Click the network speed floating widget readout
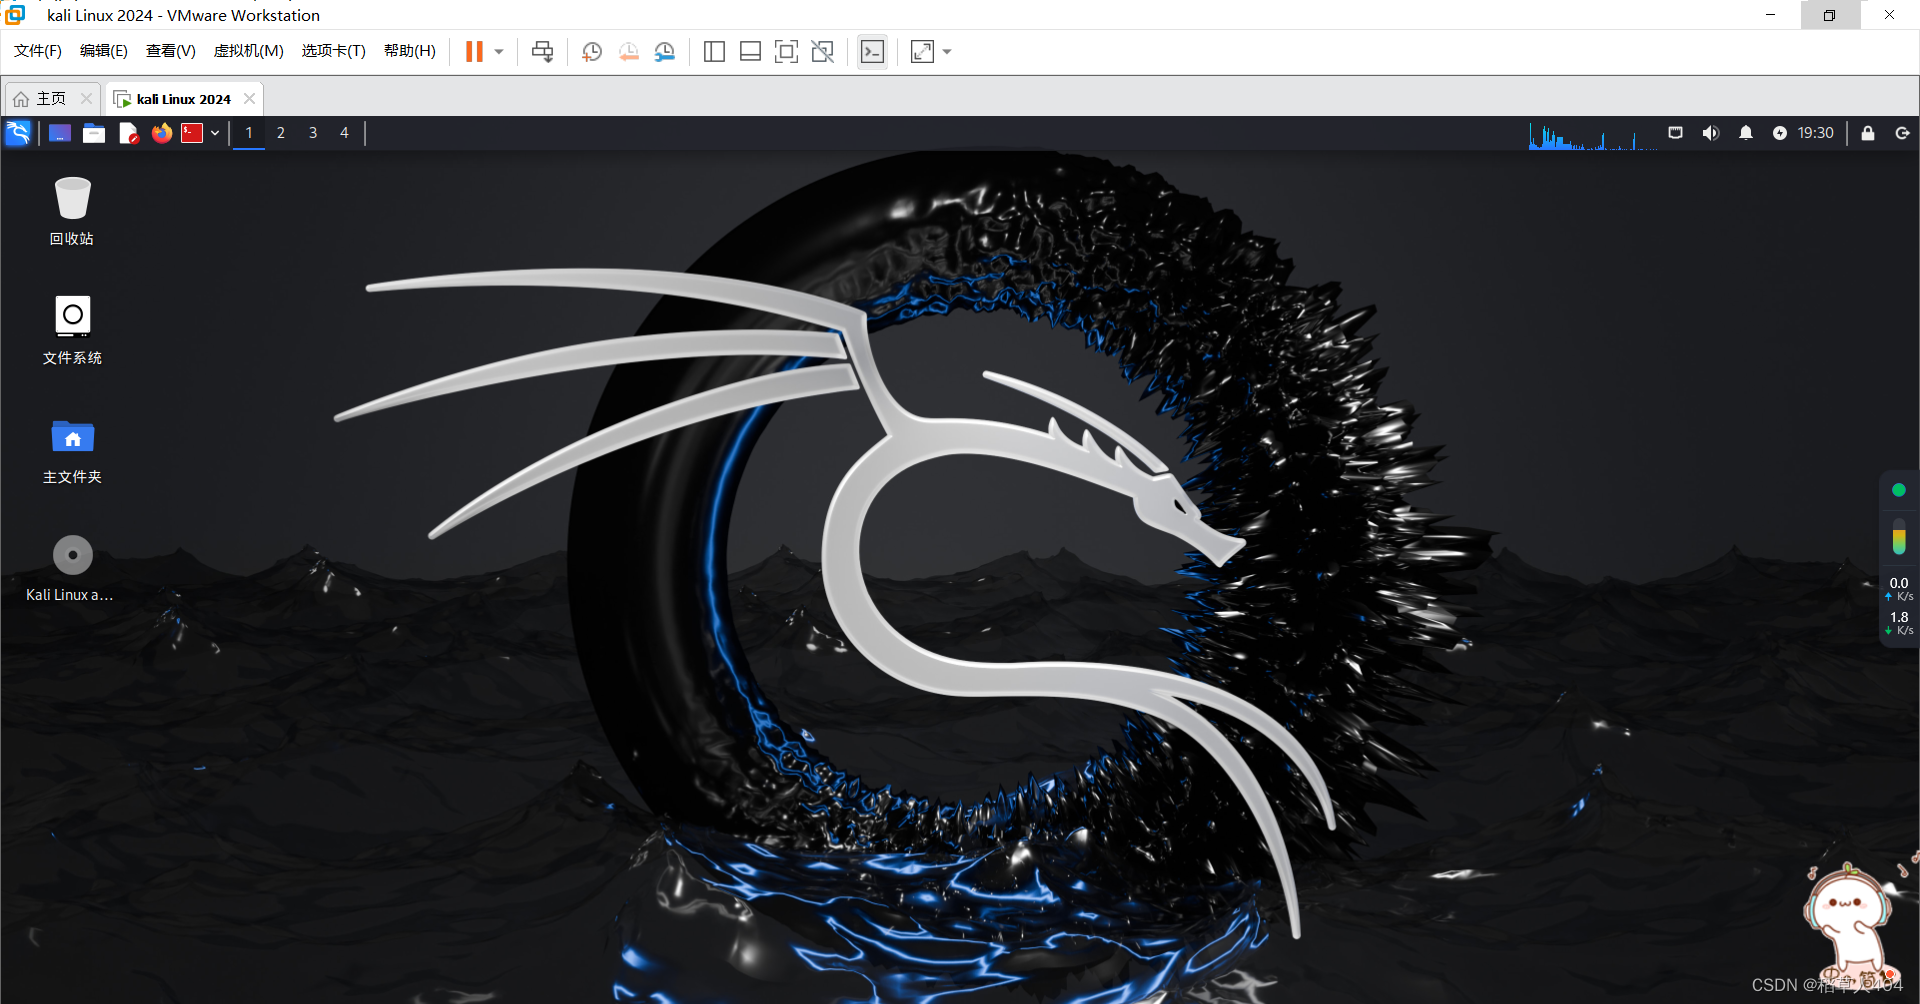 pyautogui.click(x=1899, y=606)
